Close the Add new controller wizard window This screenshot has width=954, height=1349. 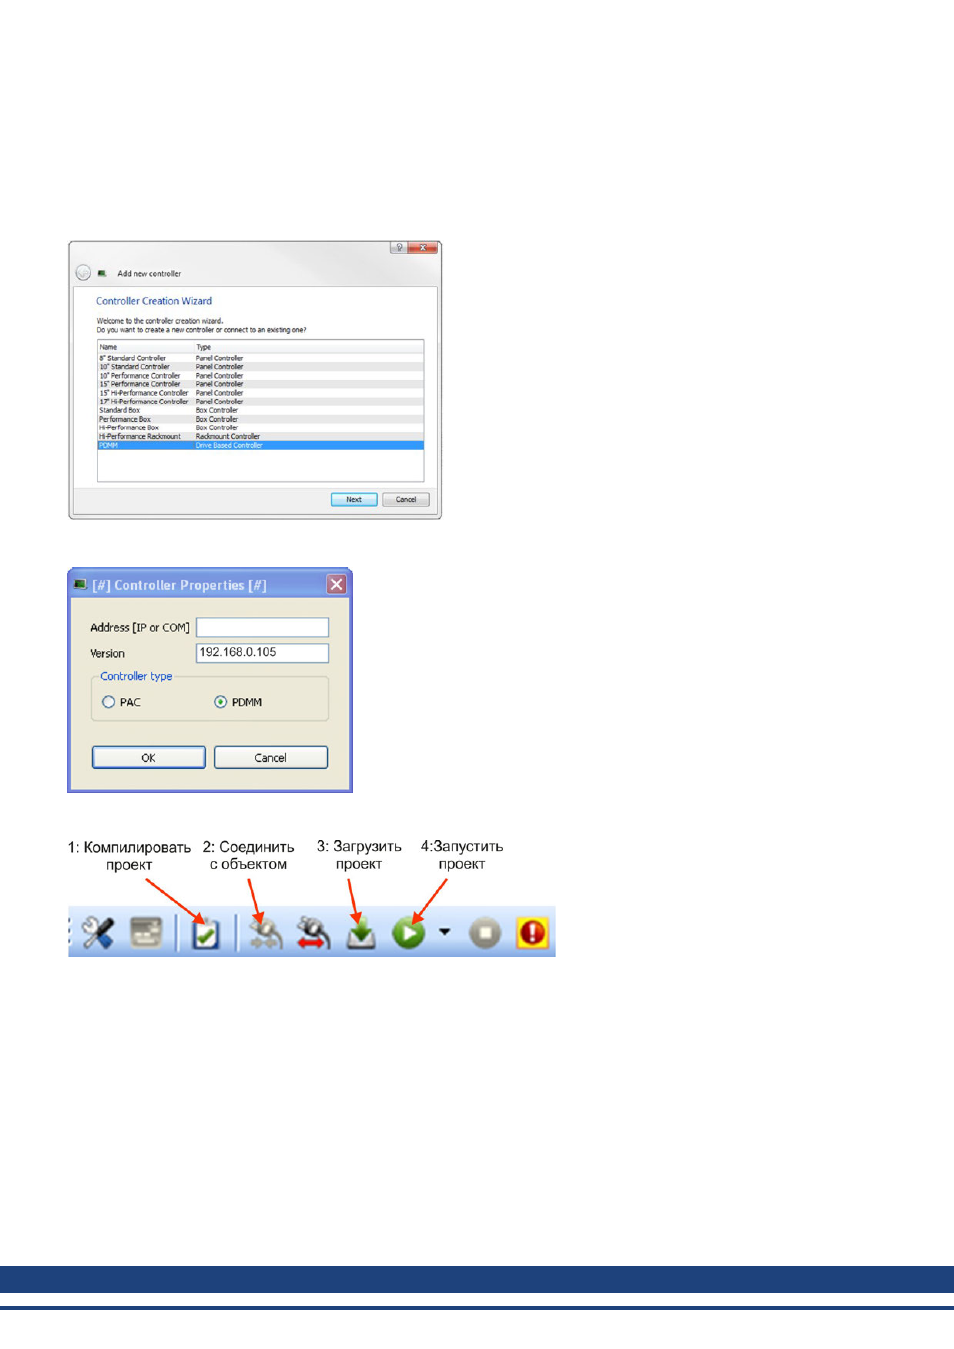pyautogui.click(x=423, y=247)
